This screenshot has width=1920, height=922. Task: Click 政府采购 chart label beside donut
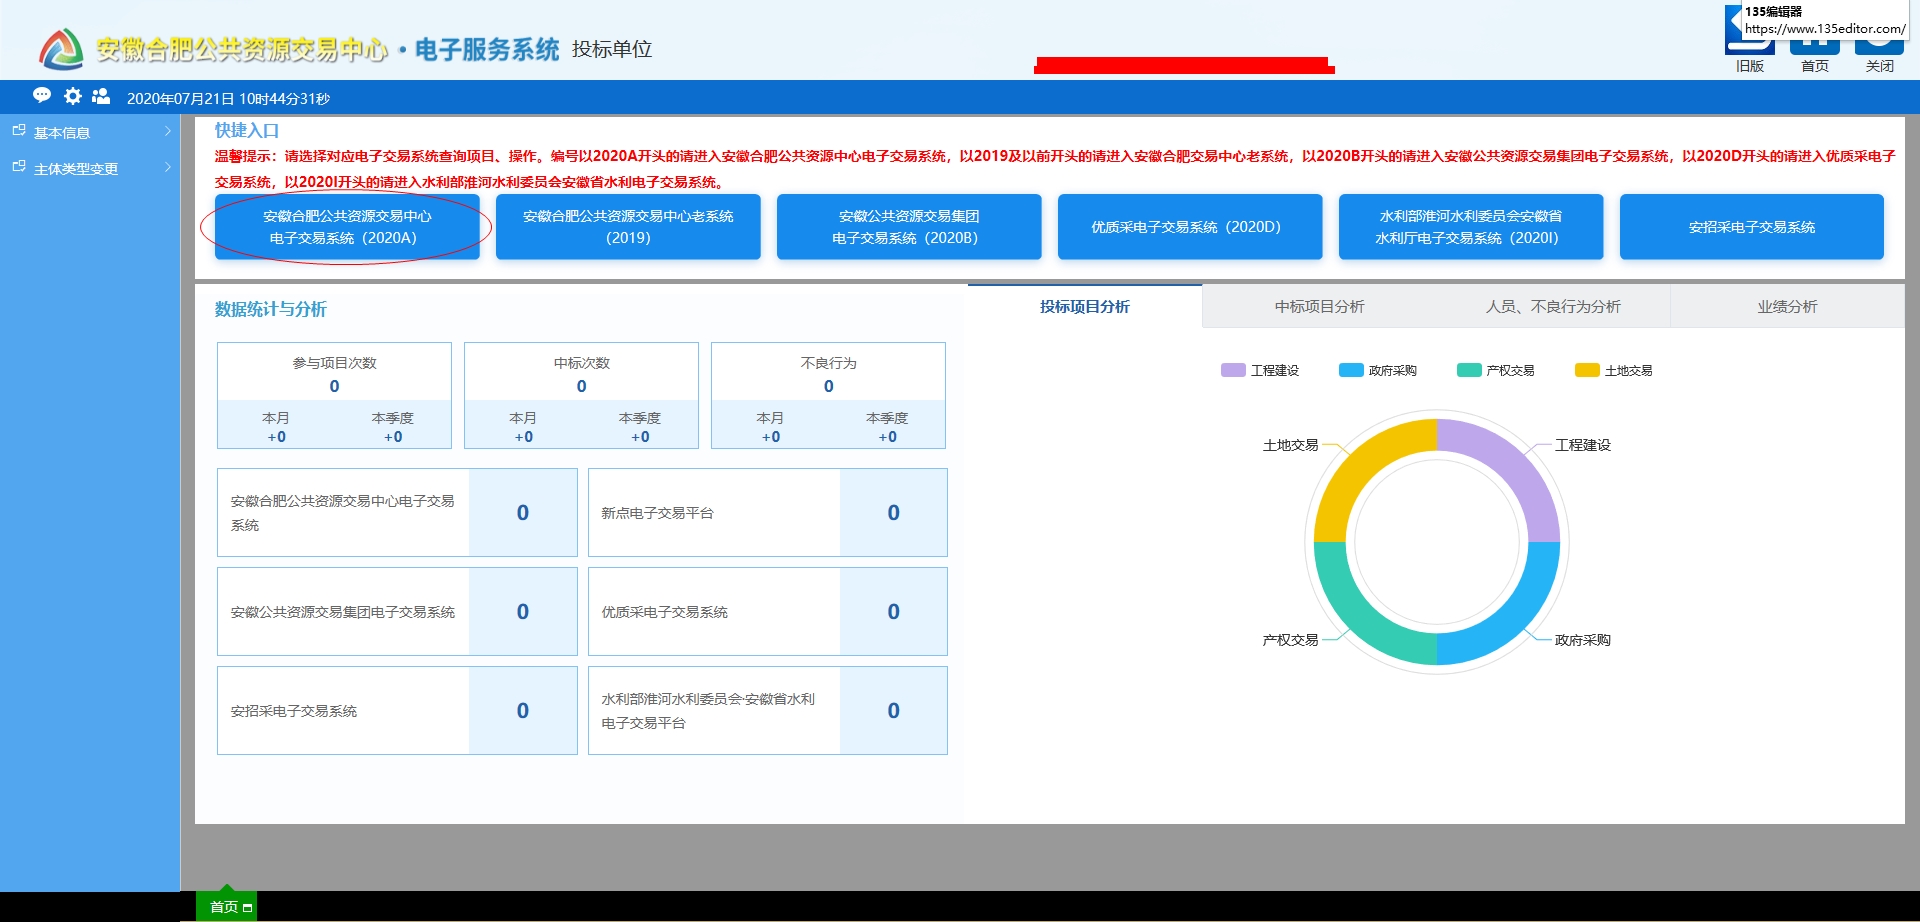point(1583,640)
